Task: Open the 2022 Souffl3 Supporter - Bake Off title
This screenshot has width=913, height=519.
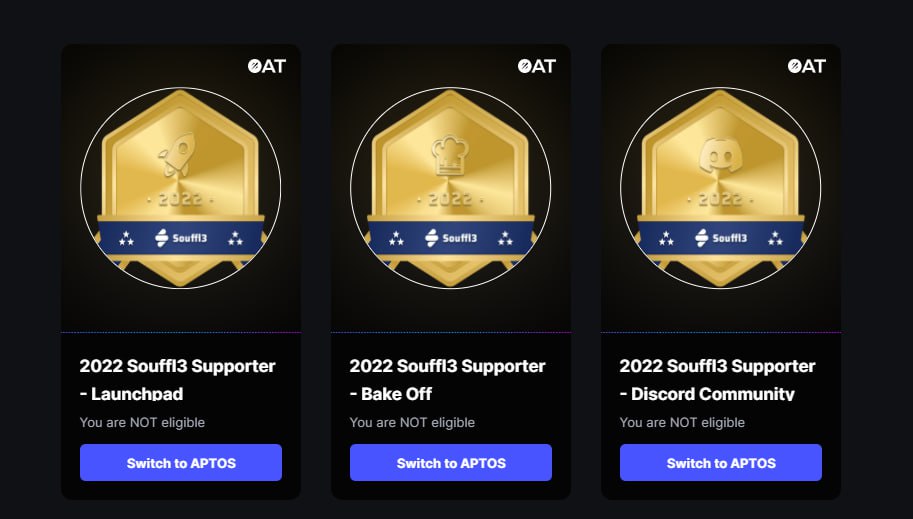Action: click(447, 379)
